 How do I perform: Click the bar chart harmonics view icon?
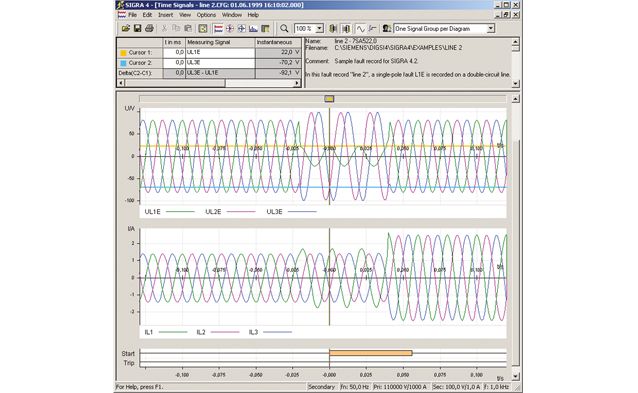(x=253, y=28)
